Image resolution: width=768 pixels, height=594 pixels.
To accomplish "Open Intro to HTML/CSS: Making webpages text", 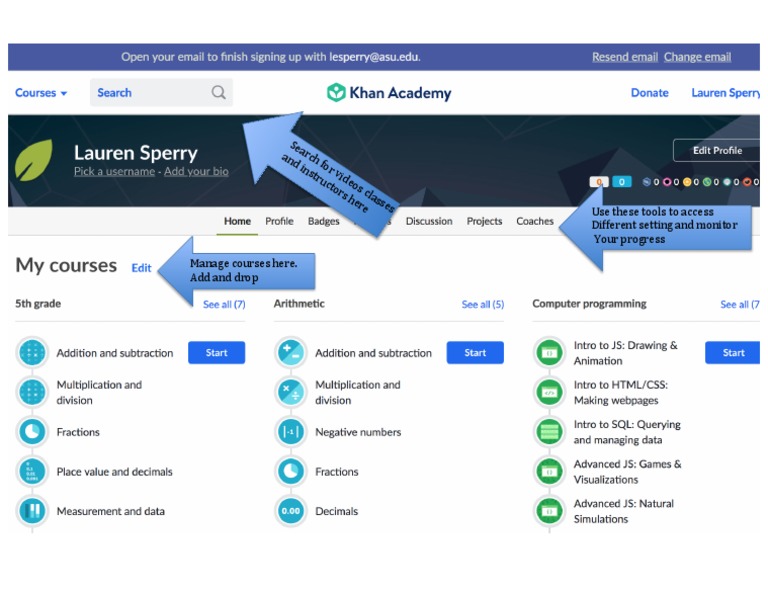I will (621, 392).
